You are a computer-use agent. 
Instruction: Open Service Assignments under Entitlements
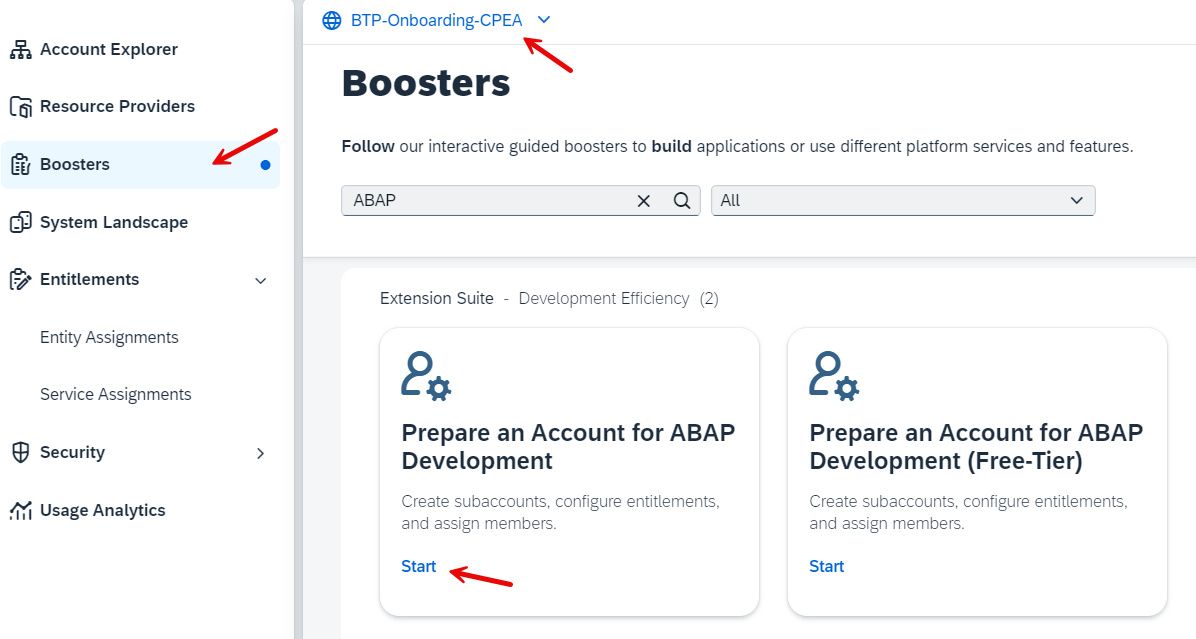click(115, 394)
